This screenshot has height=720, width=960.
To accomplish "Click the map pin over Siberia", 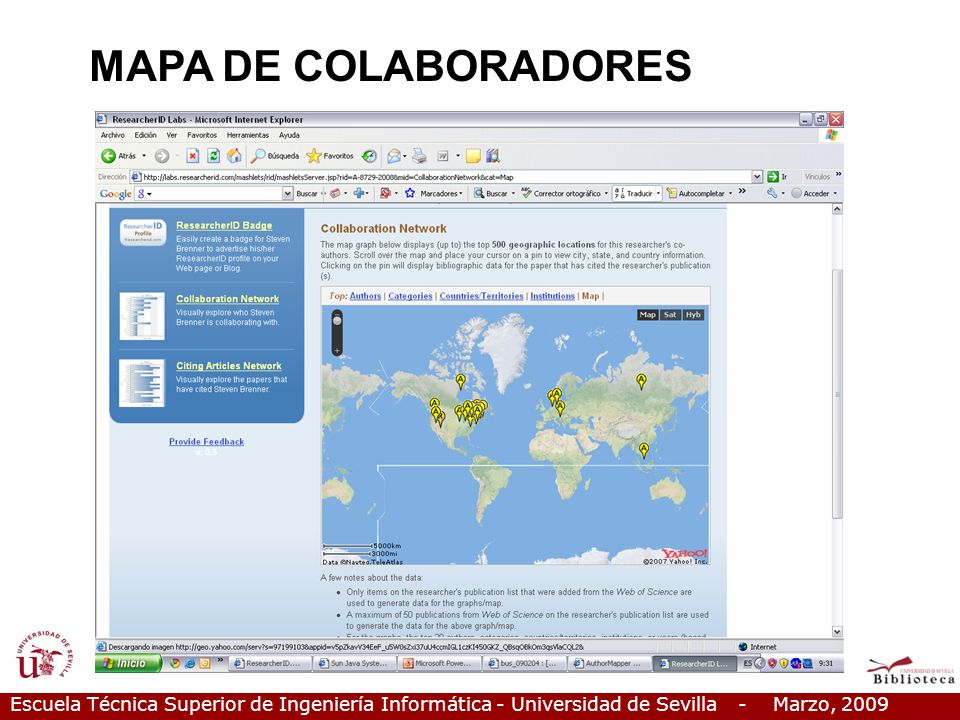I will click(641, 381).
